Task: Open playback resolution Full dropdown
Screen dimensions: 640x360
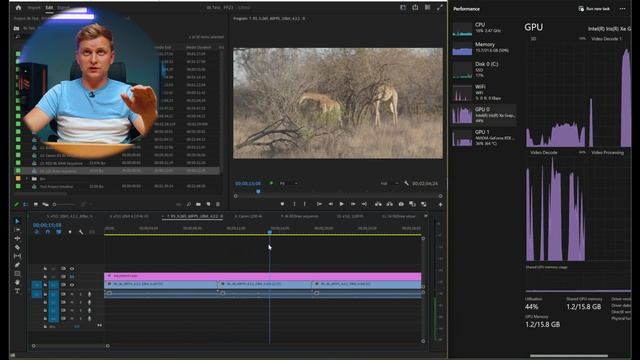Action: click(389, 184)
